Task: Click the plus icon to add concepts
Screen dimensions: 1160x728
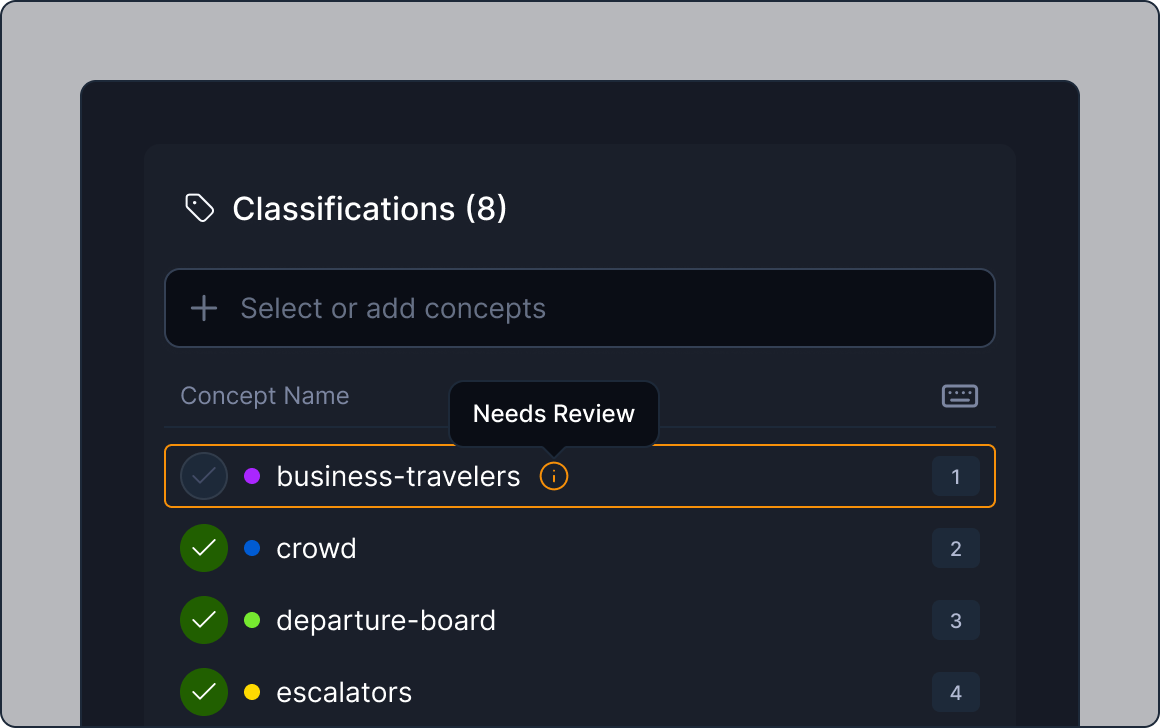Action: click(x=204, y=308)
